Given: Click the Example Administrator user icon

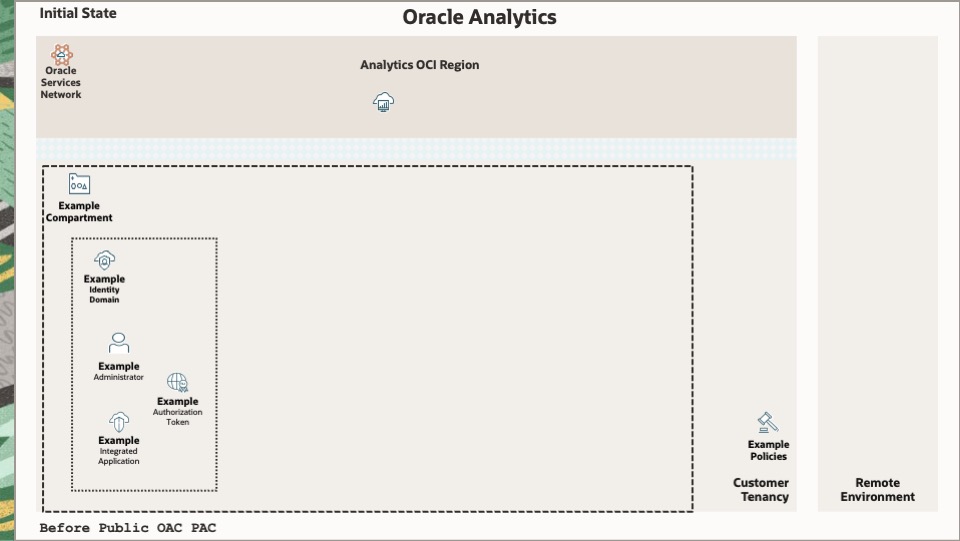Looking at the screenshot, I should click(x=119, y=344).
